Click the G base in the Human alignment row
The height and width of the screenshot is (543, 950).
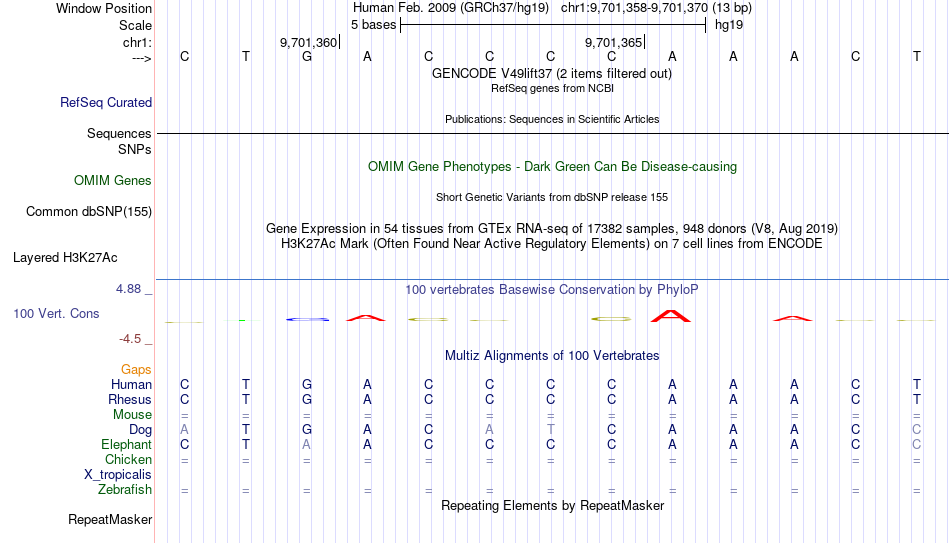point(307,384)
